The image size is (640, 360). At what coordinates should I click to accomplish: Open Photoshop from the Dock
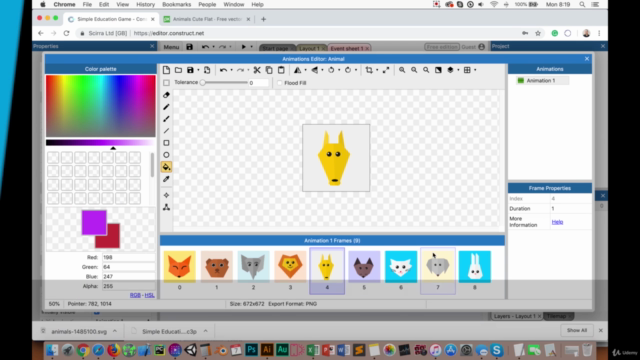click(x=251, y=350)
